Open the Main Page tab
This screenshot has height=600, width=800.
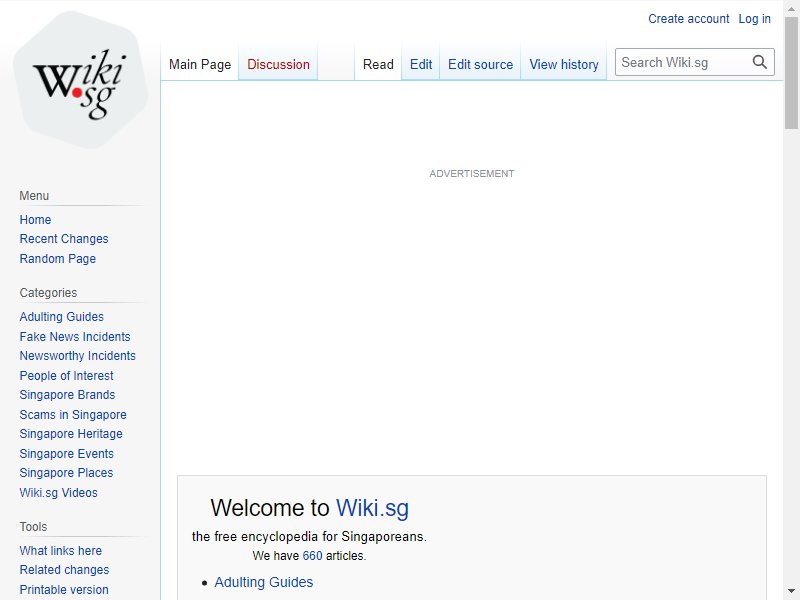pos(200,64)
